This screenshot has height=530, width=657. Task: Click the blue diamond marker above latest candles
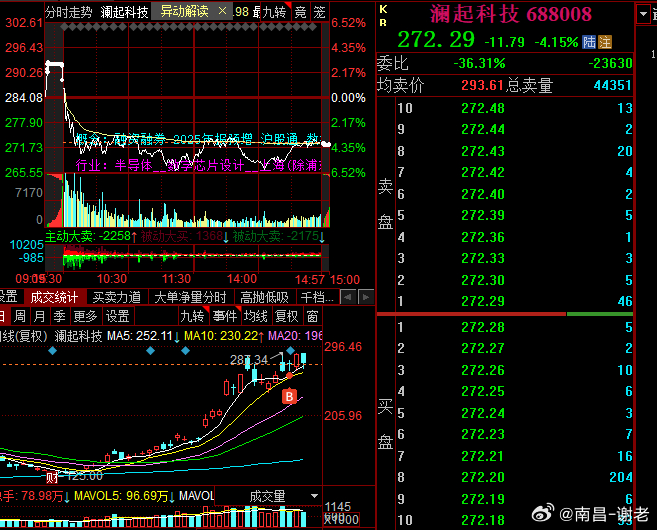(291, 350)
